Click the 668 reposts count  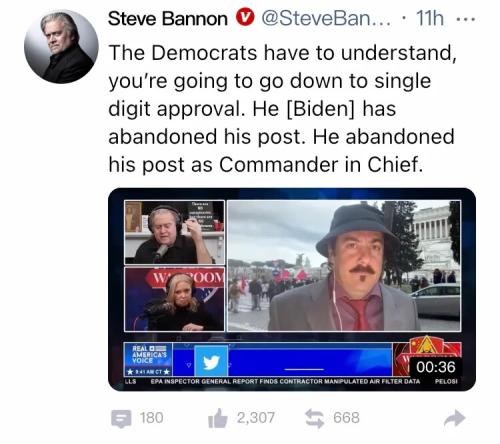point(347,418)
